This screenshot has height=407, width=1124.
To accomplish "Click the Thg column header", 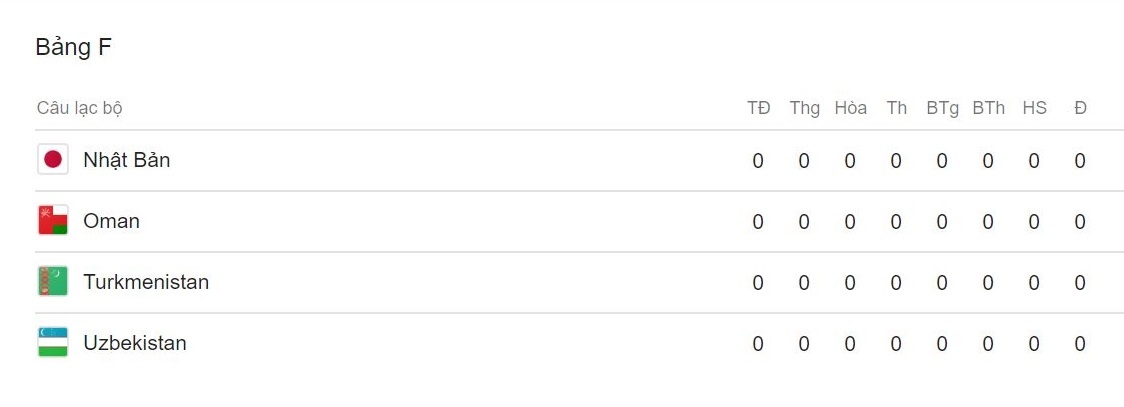I will pyautogui.click(x=804, y=108).
